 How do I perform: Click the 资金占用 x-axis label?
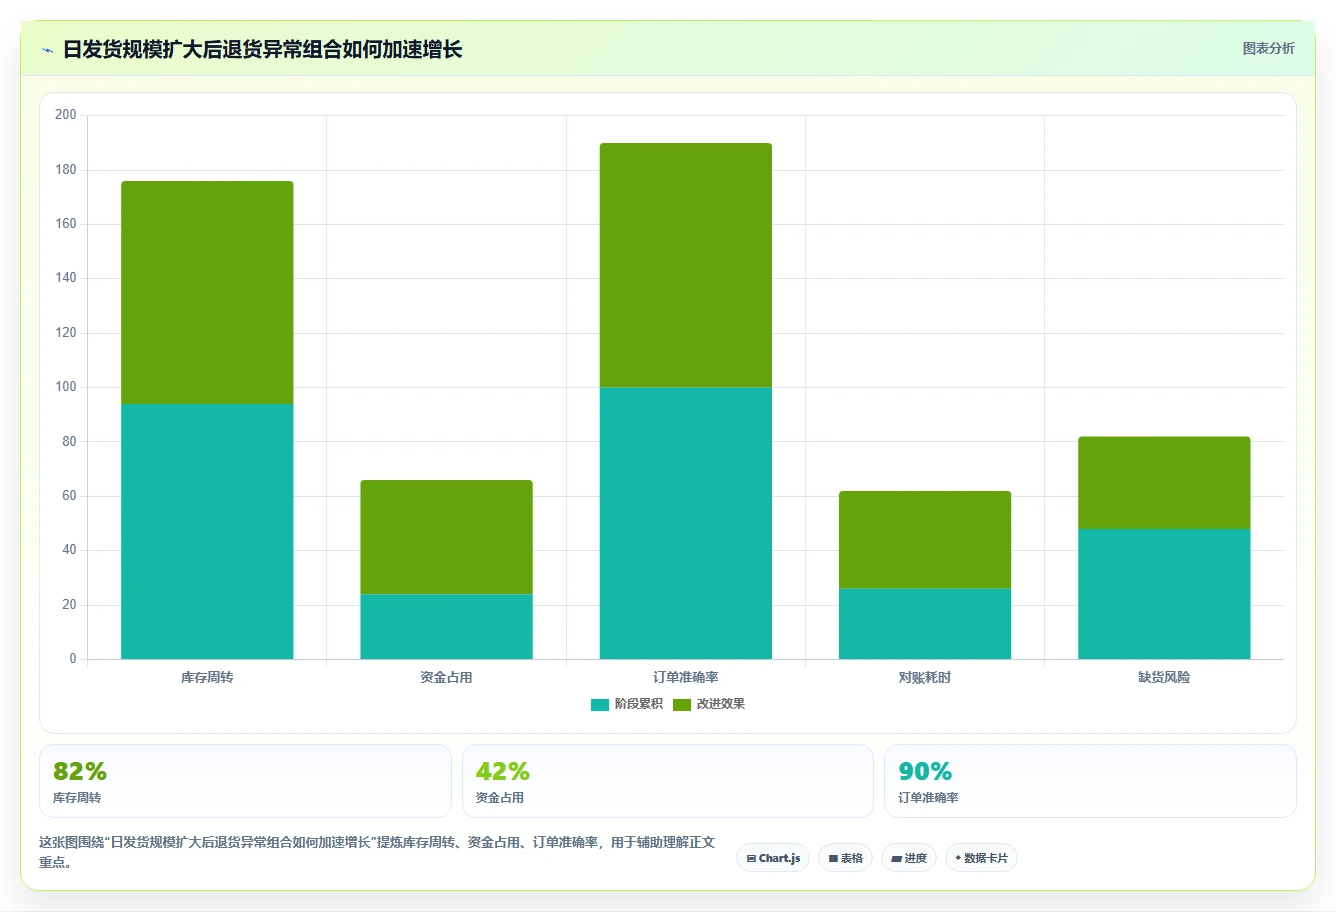pos(446,677)
